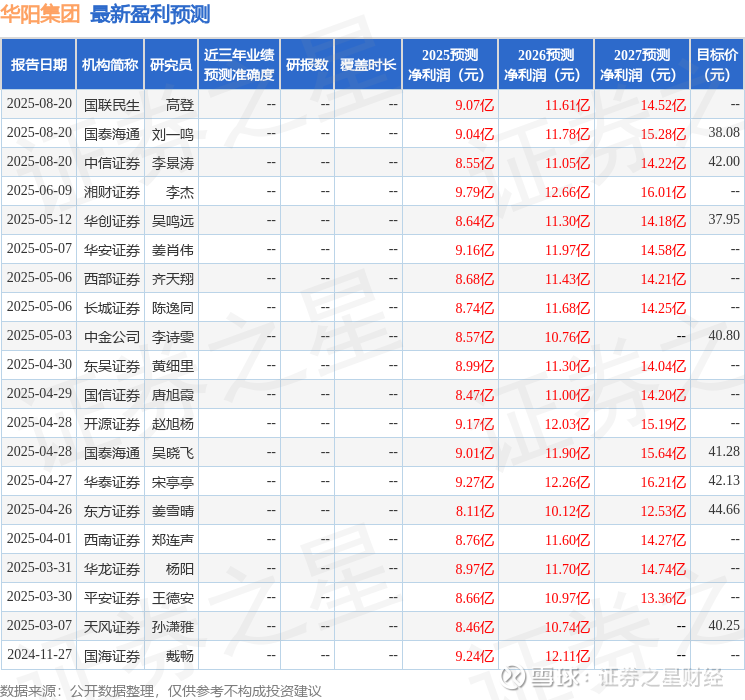Click the 2024-11-27 report date
Image resolution: width=745 pixels, height=700 pixels.
click(x=39, y=654)
